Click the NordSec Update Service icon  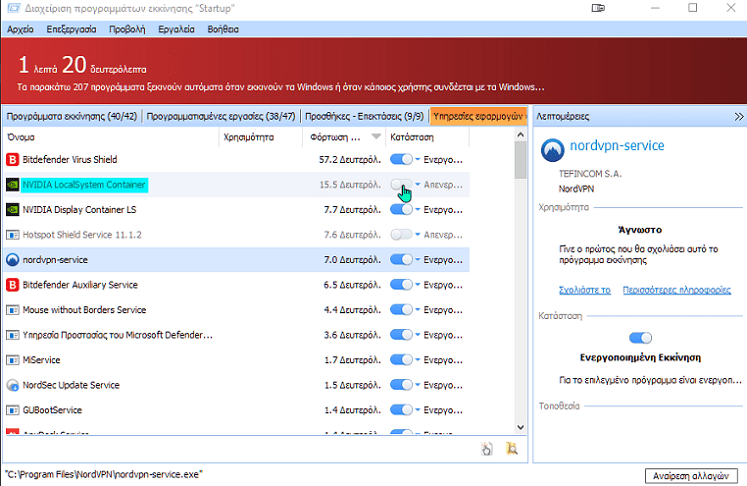click(x=12, y=385)
